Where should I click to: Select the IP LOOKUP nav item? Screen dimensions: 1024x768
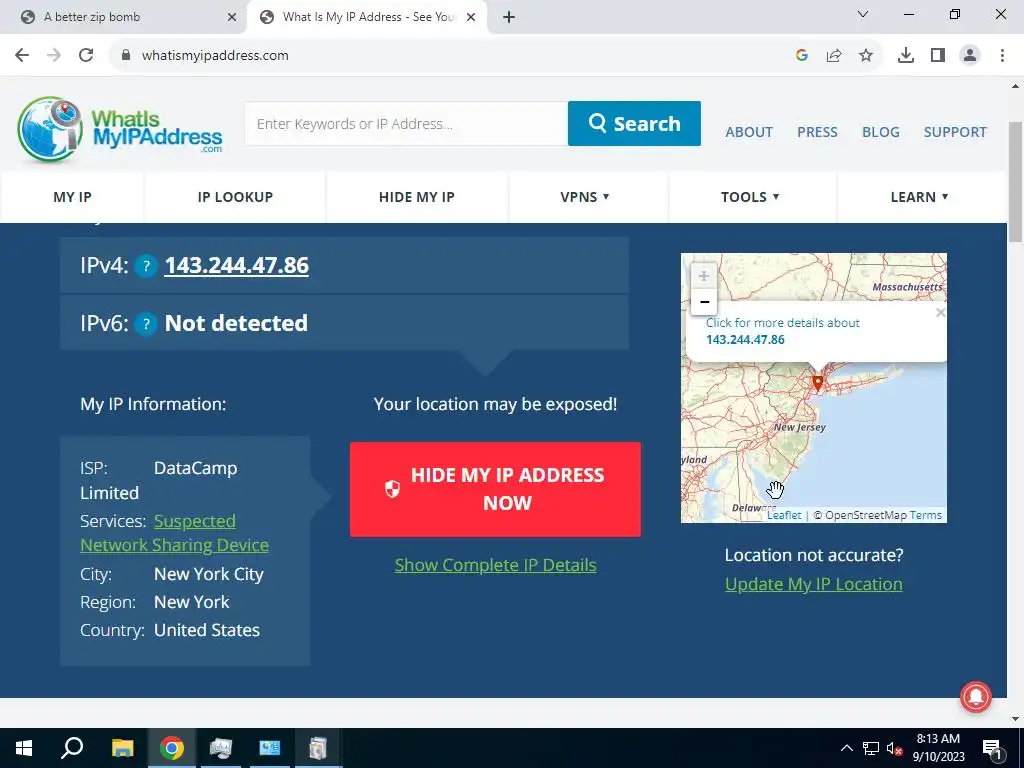235,197
